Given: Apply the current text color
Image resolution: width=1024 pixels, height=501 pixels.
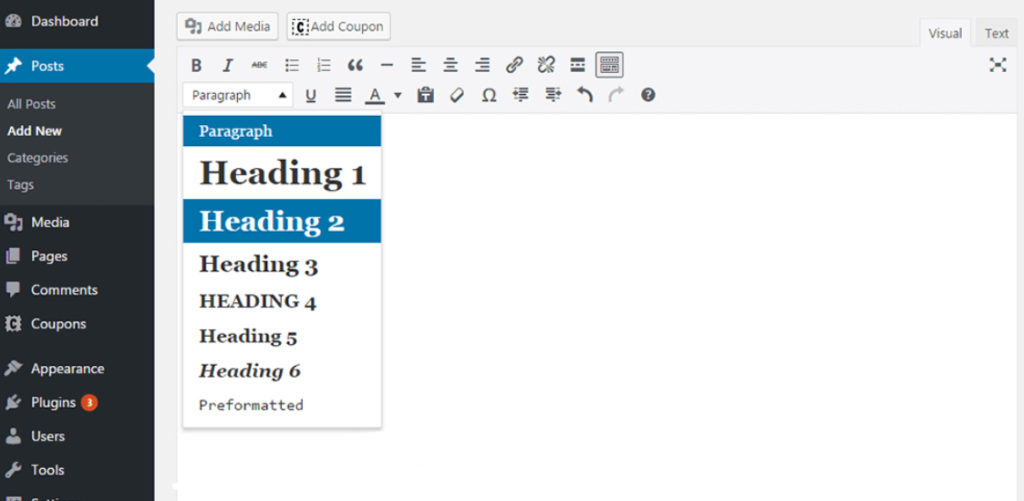Looking at the screenshot, I should pyautogui.click(x=374, y=95).
